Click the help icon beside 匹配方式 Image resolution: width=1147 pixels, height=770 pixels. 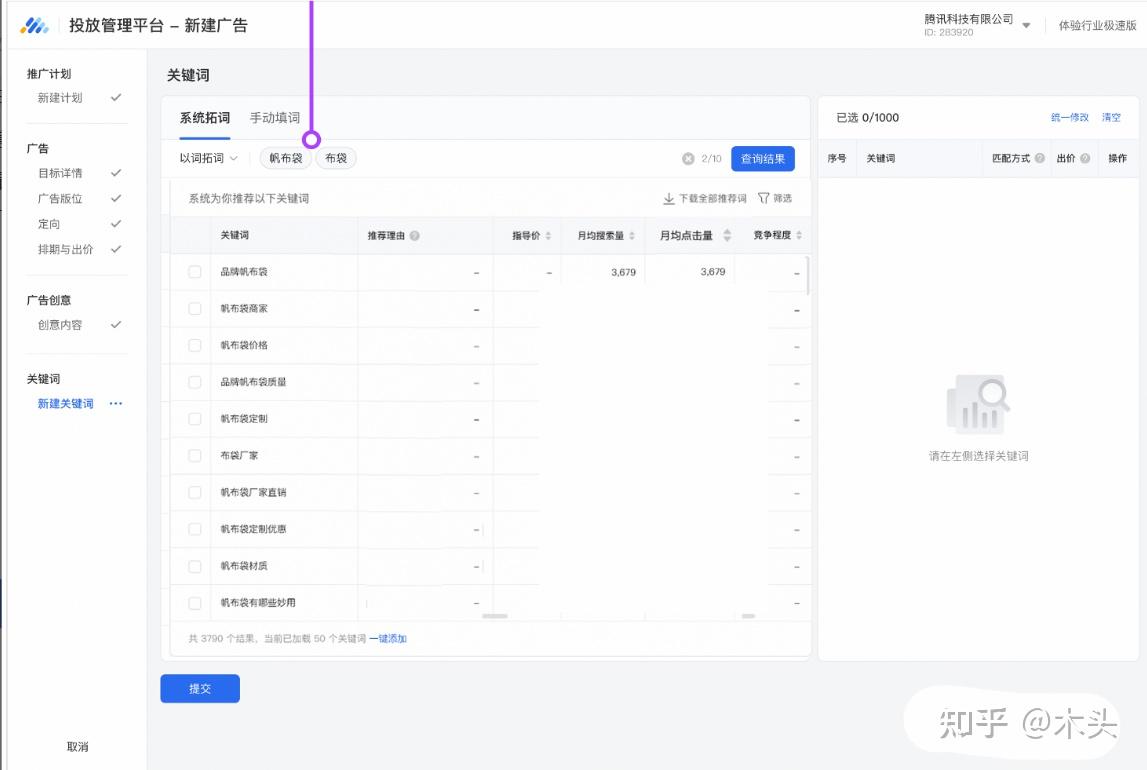pyautogui.click(x=1040, y=159)
